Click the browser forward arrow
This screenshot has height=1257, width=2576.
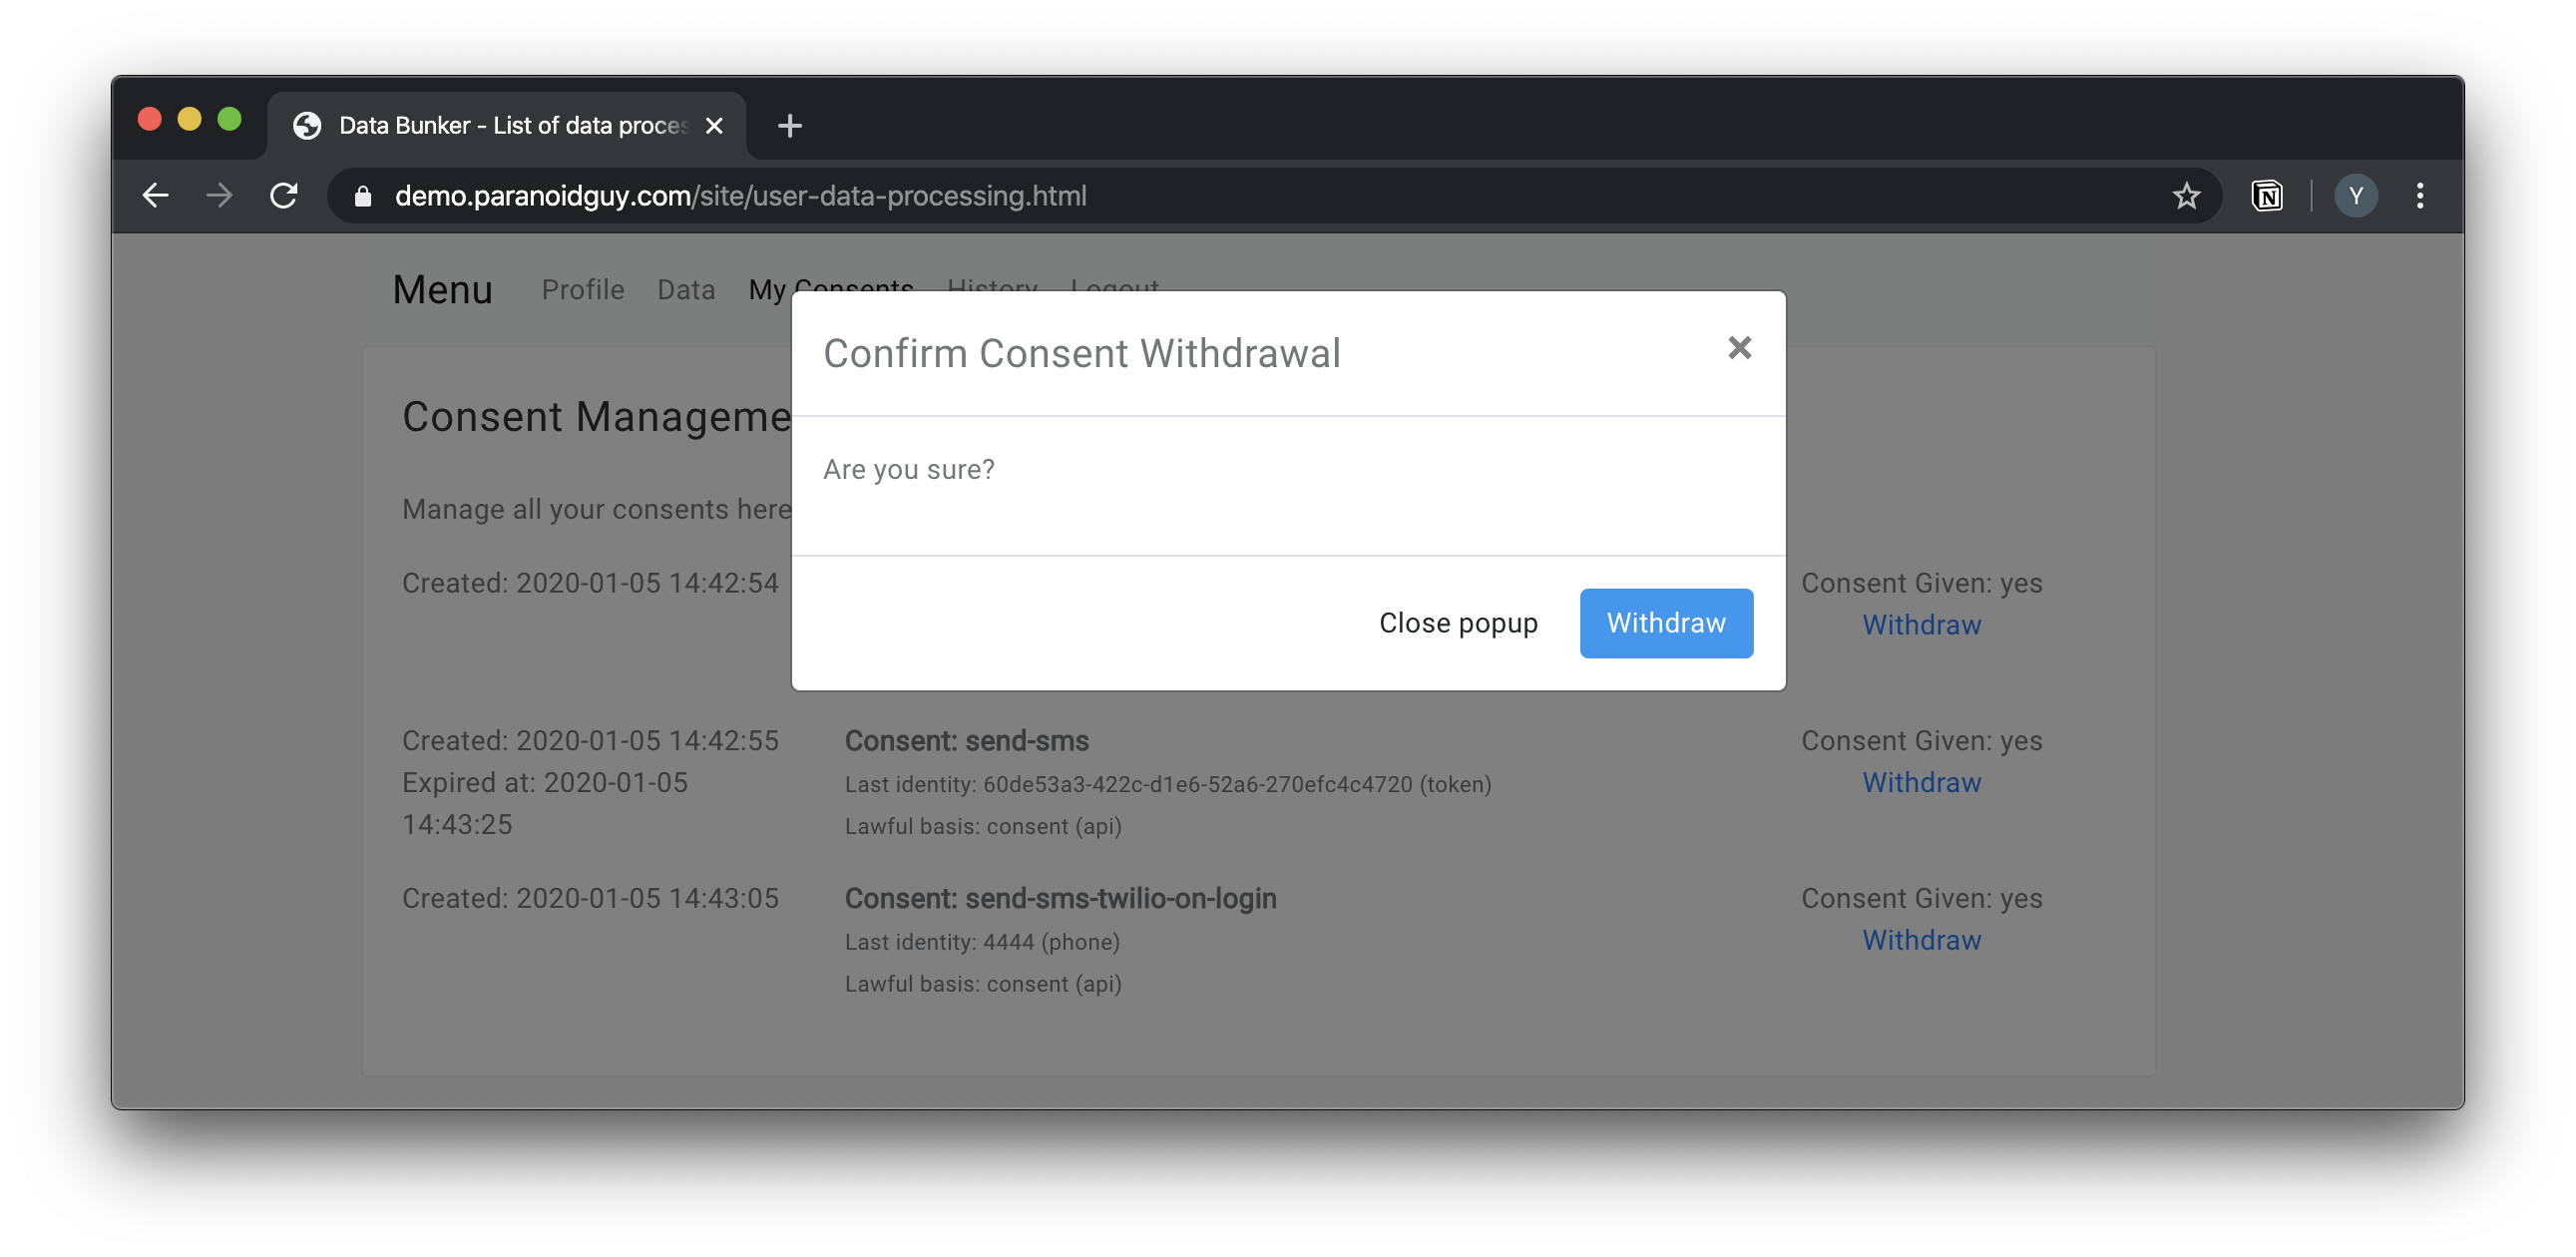tap(219, 195)
